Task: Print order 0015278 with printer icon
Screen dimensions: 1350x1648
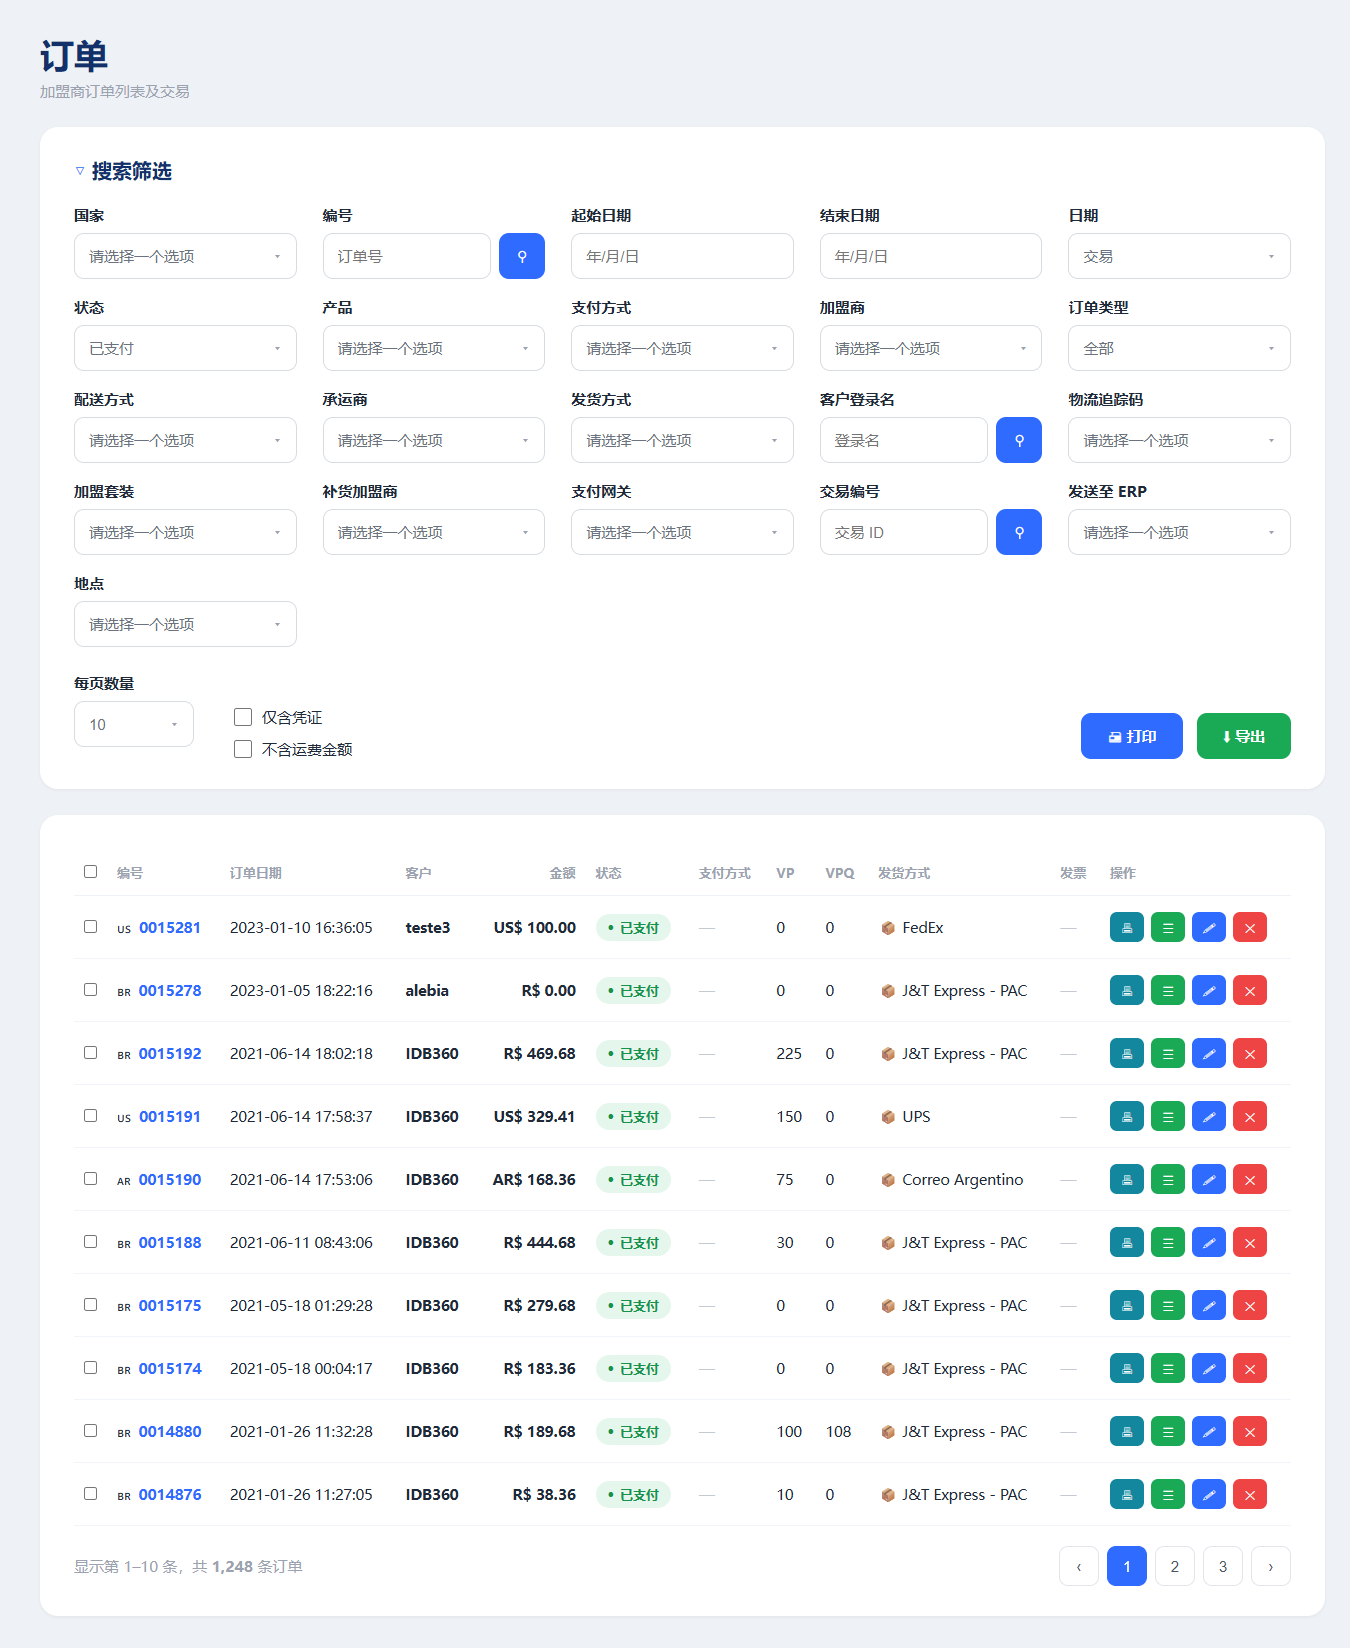Action: click(x=1127, y=990)
